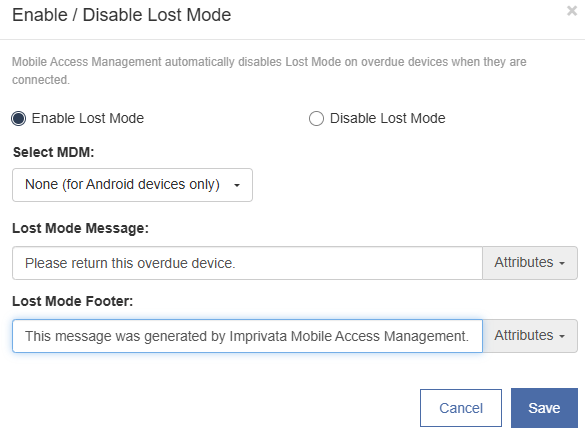The height and width of the screenshot is (442, 585).
Task: Open Attributes dropdown beside Lost Mode Message
Action: (x=530, y=263)
